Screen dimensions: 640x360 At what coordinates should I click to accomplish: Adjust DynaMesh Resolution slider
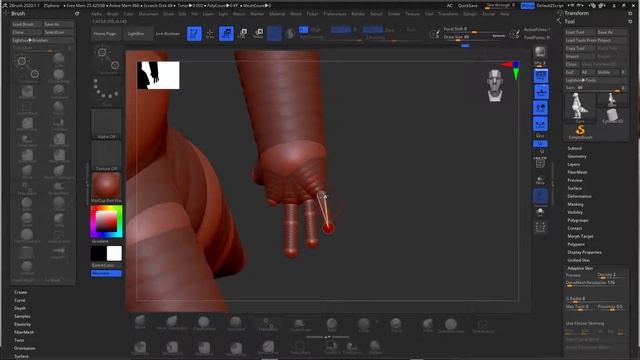[596, 282]
